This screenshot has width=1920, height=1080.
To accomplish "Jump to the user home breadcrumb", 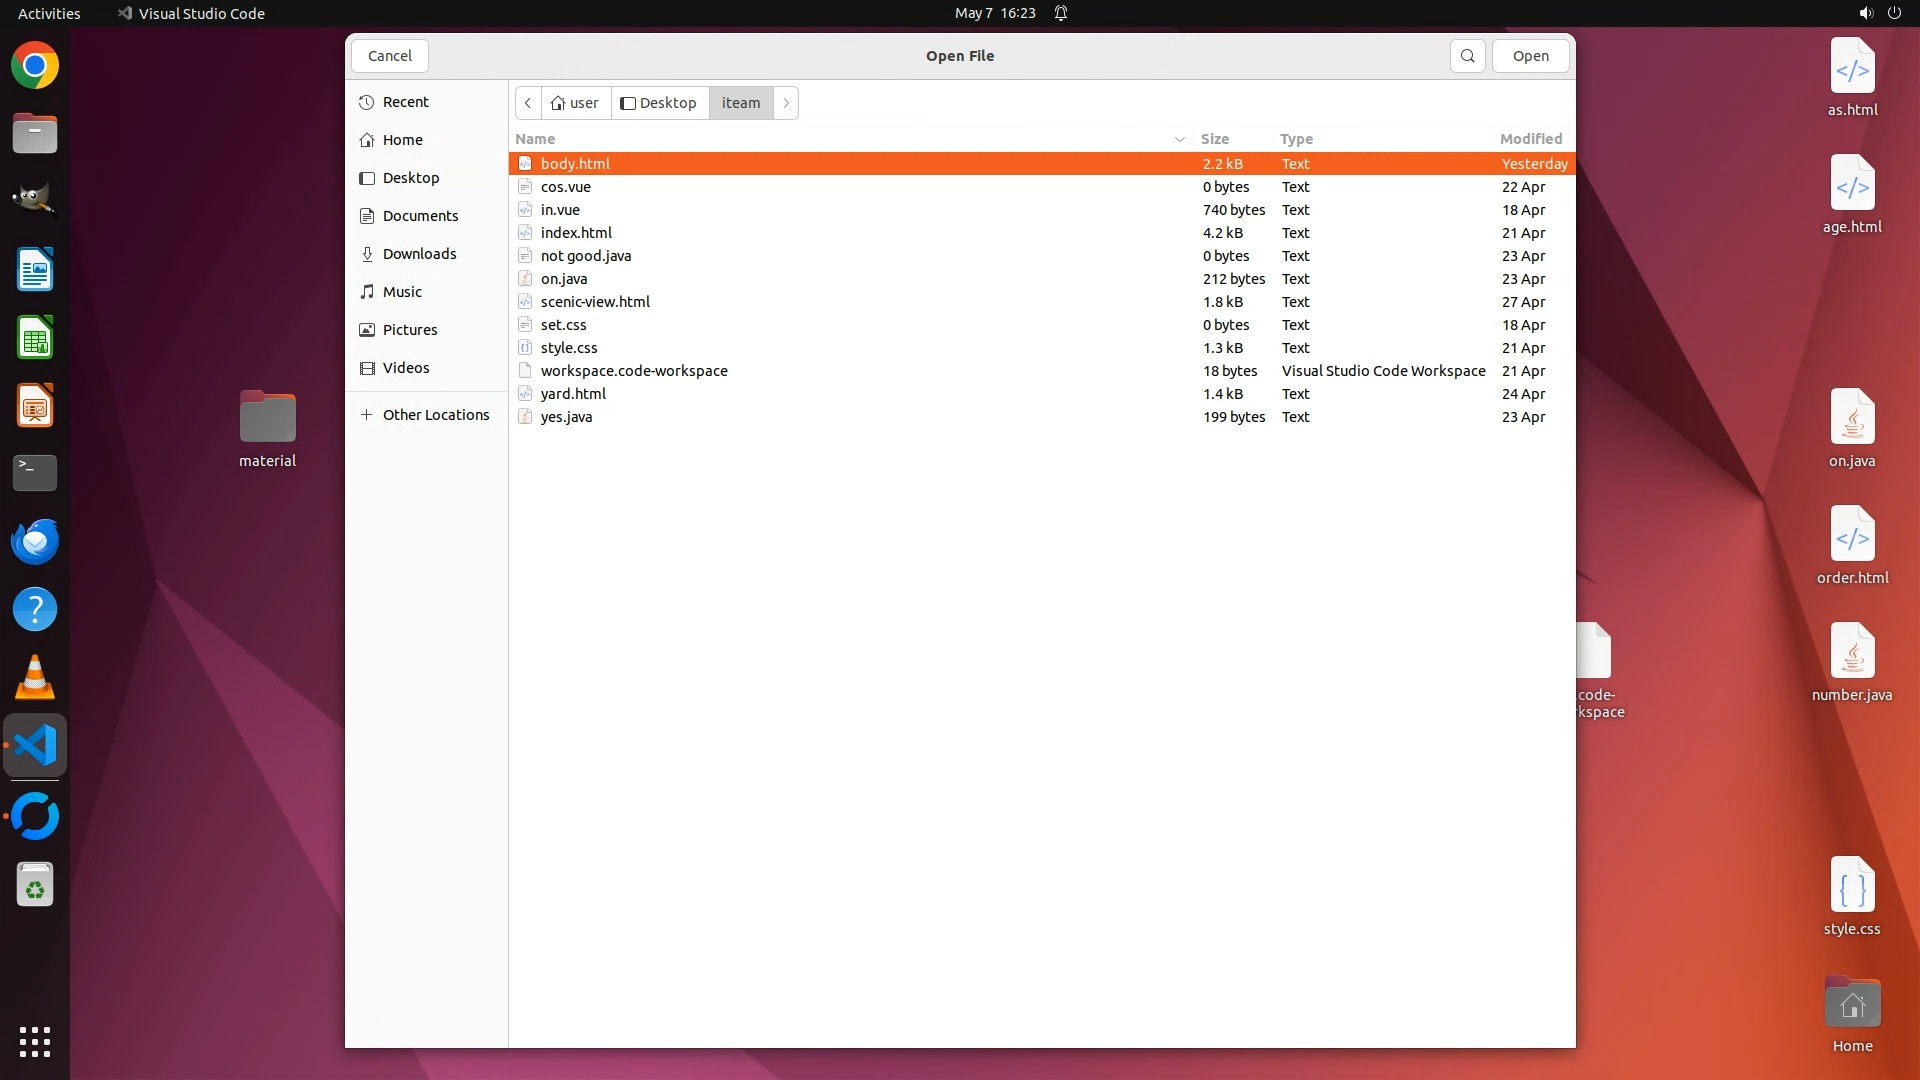I will (576, 103).
